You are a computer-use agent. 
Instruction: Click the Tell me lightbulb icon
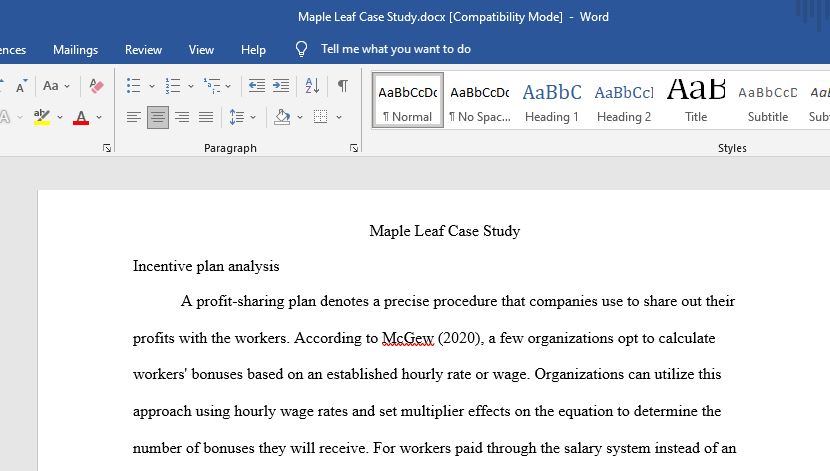click(x=301, y=49)
